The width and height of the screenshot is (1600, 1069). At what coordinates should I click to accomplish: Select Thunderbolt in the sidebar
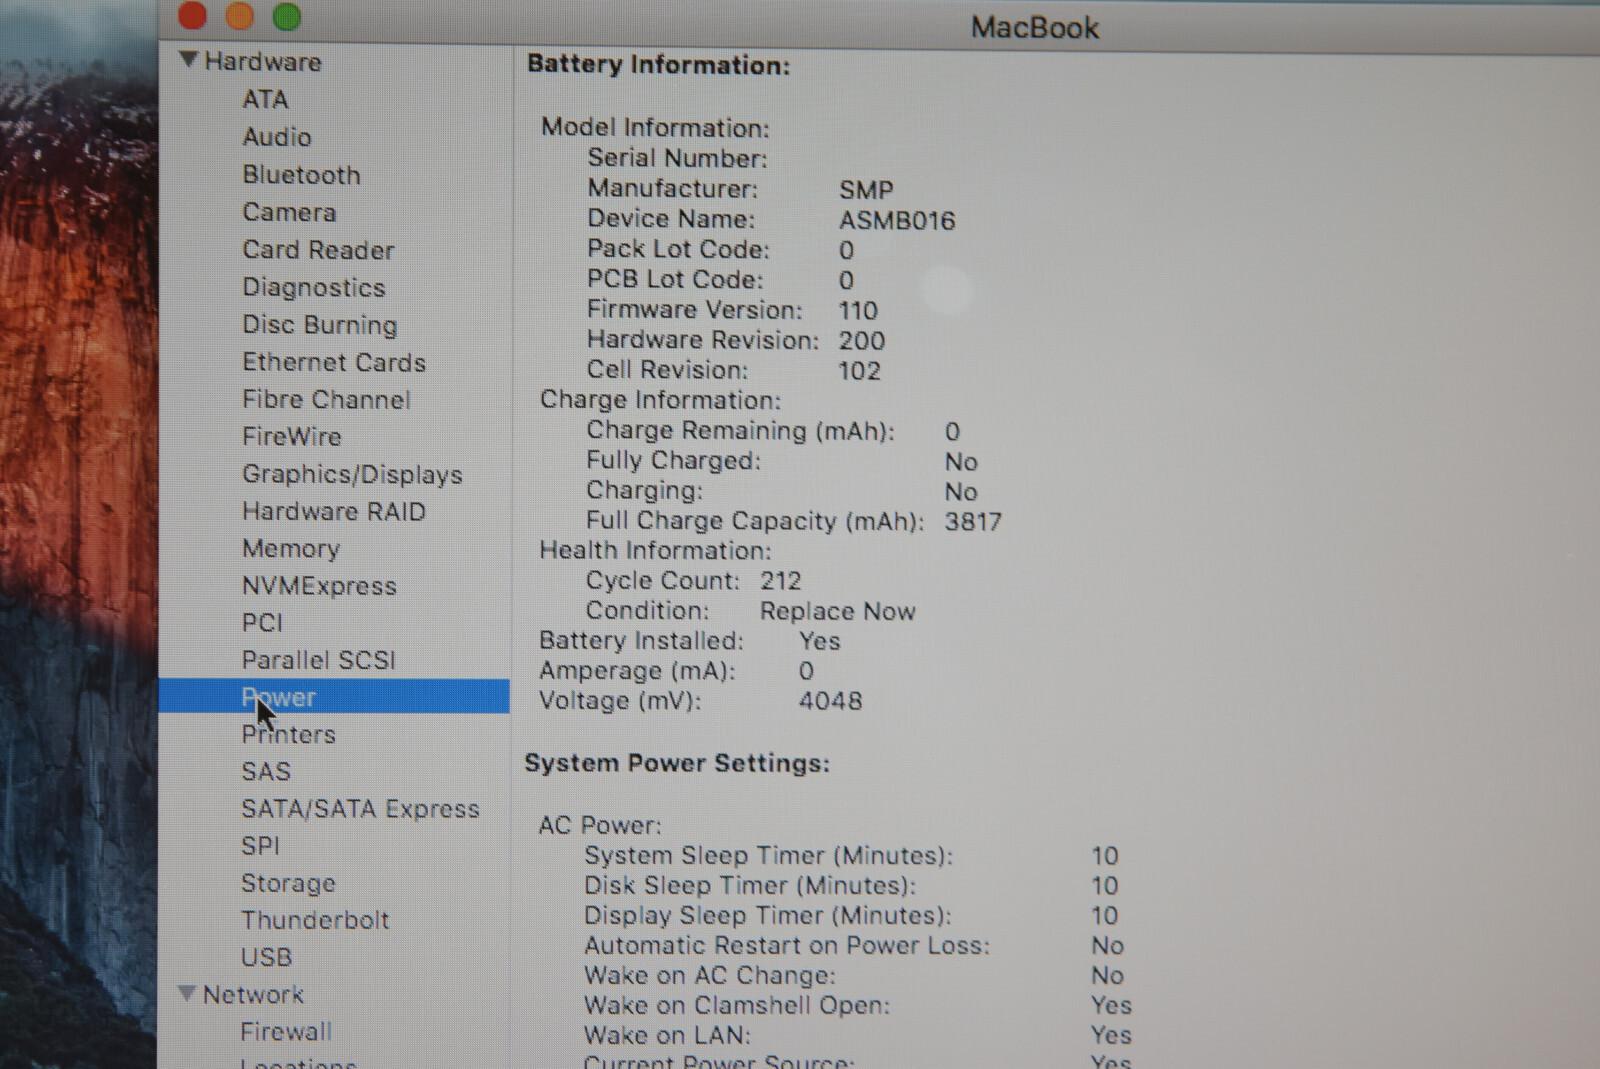pyautogui.click(x=315, y=920)
